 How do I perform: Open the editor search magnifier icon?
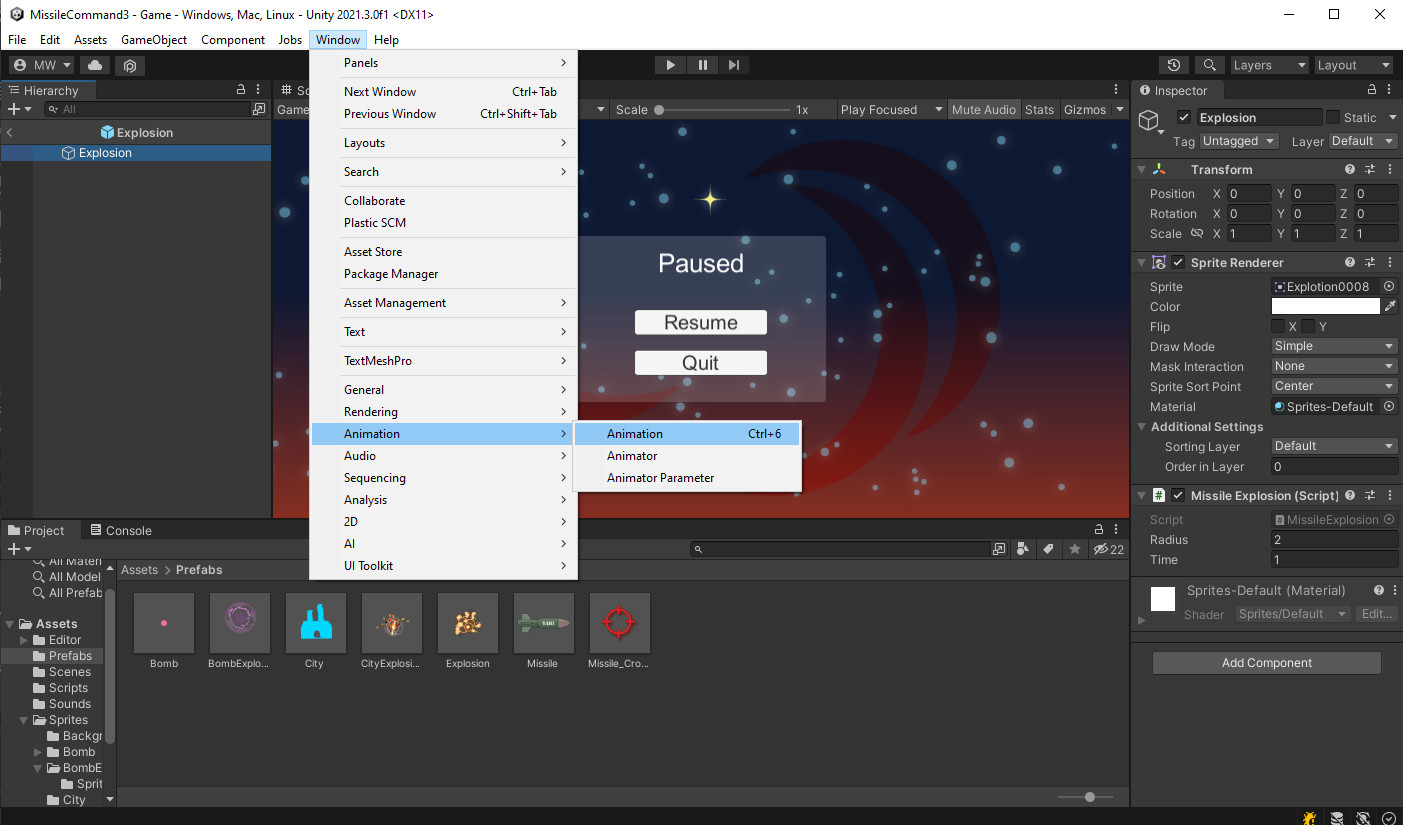click(x=1209, y=63)
